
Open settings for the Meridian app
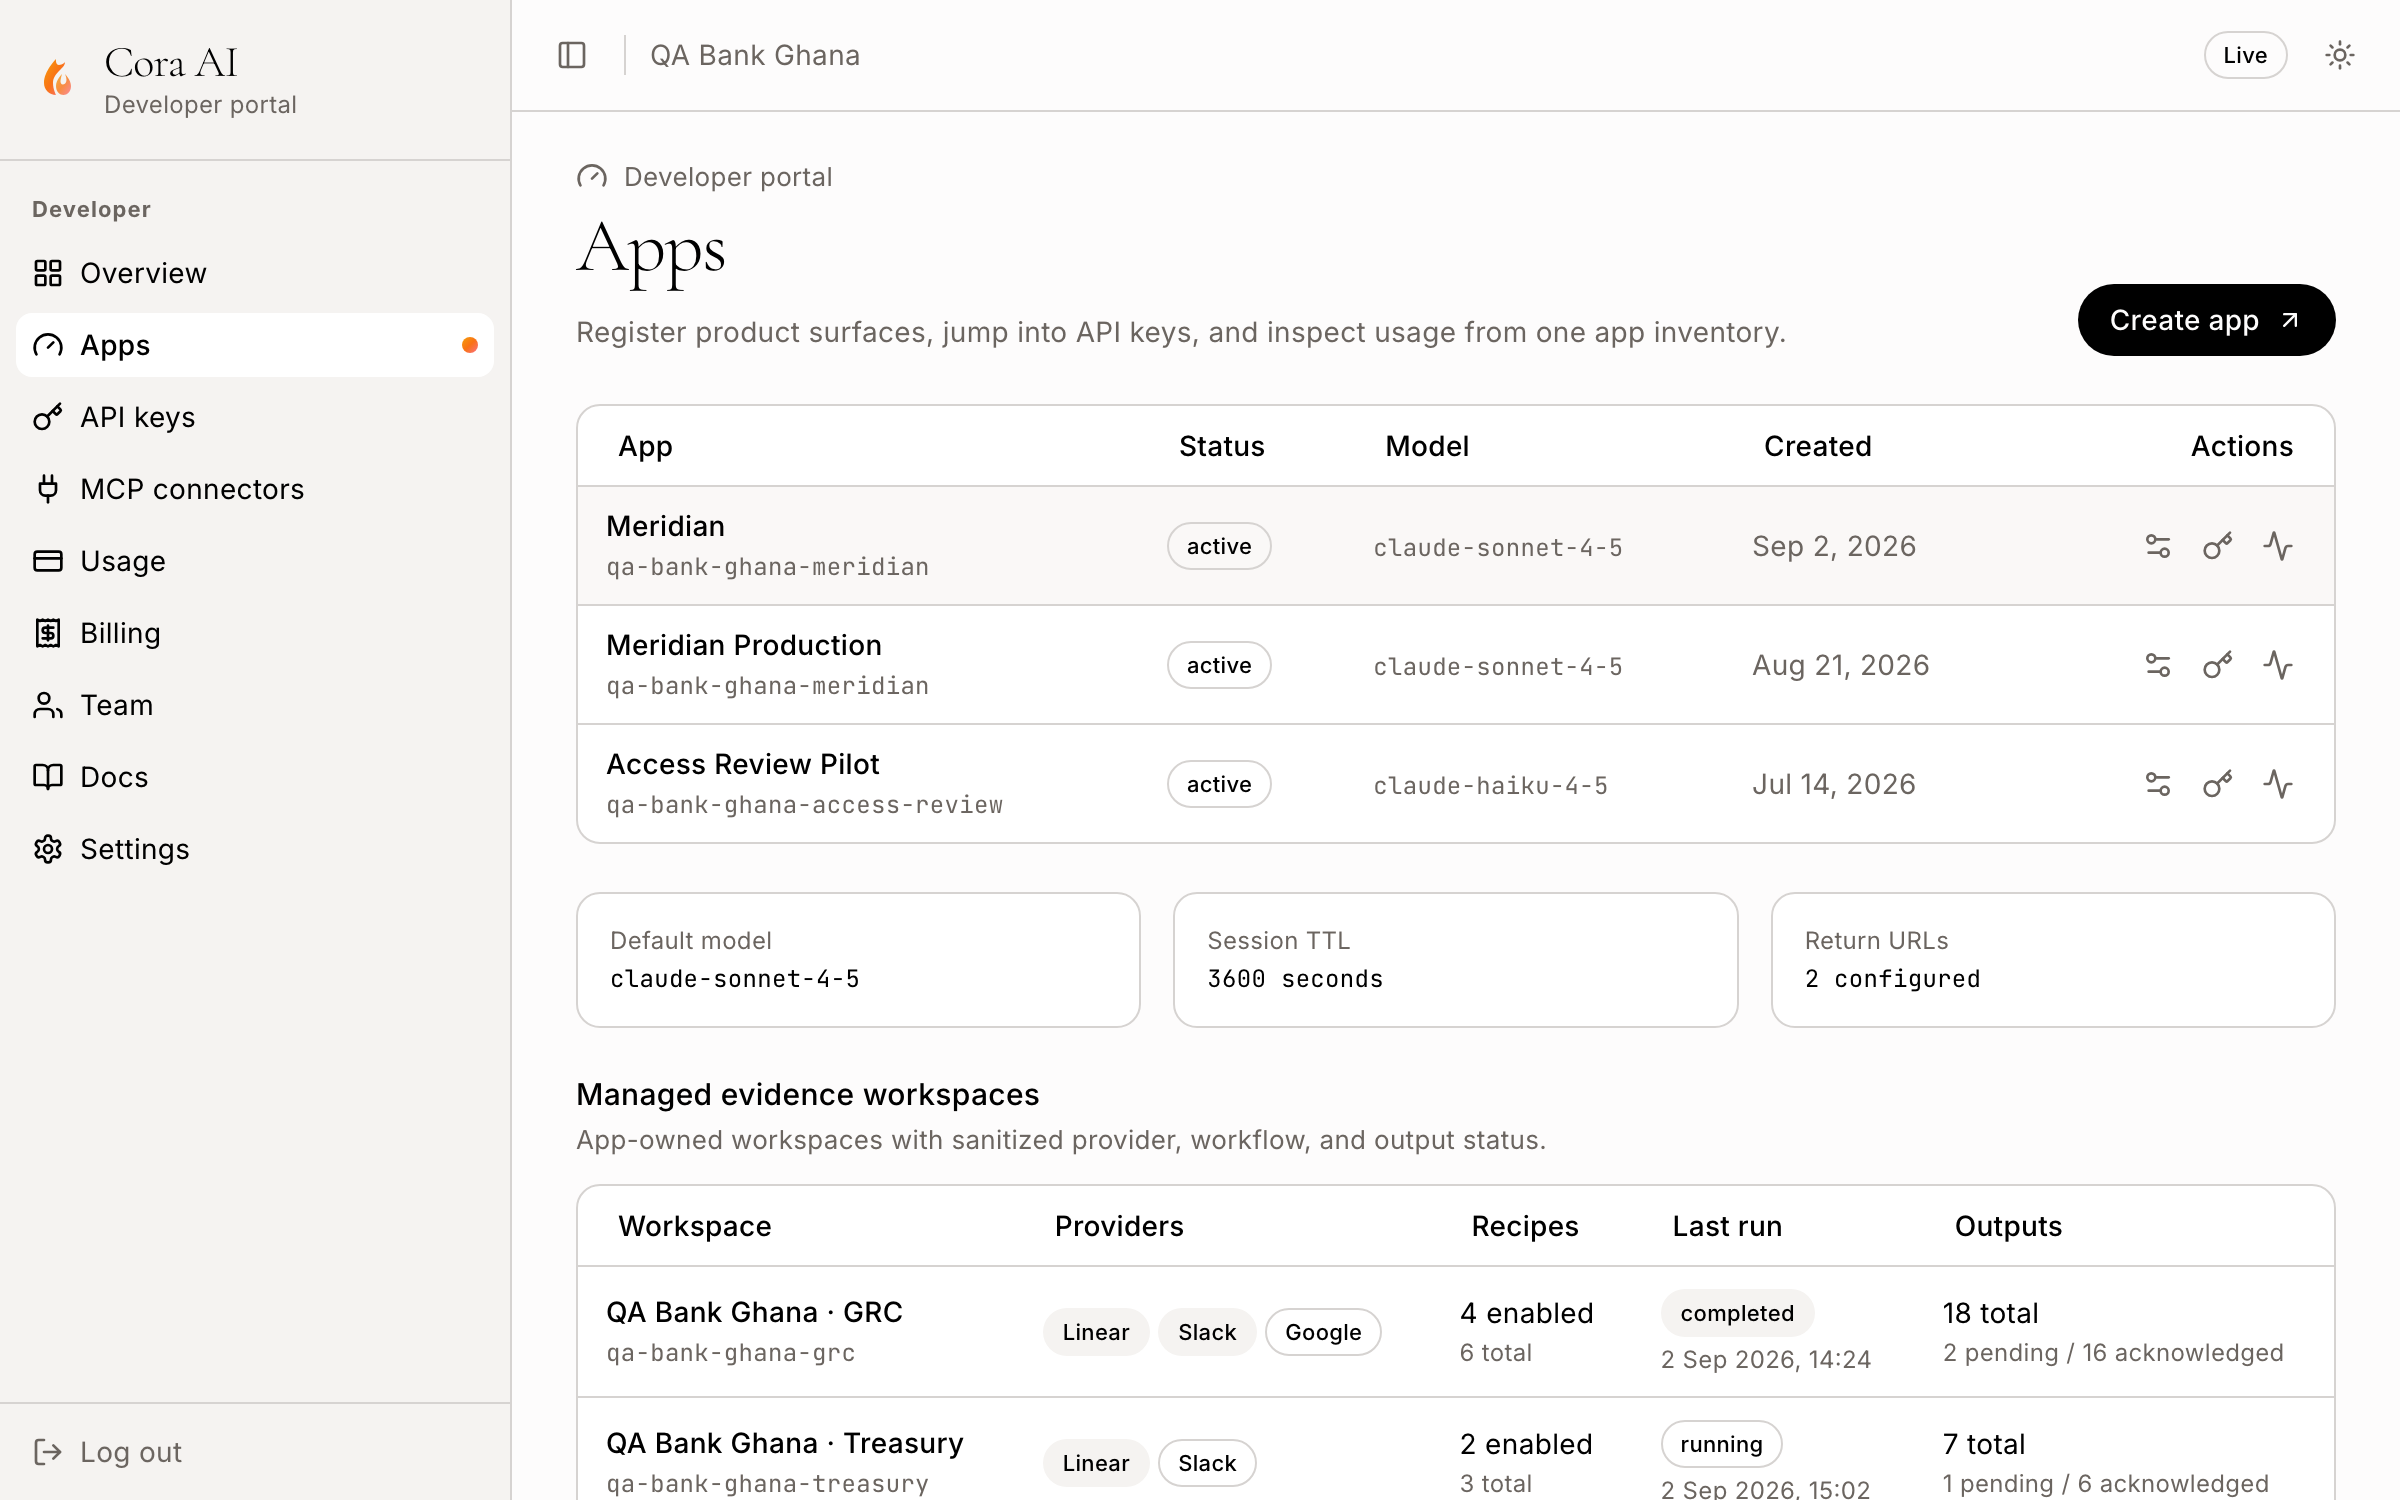coord(2158,546)
